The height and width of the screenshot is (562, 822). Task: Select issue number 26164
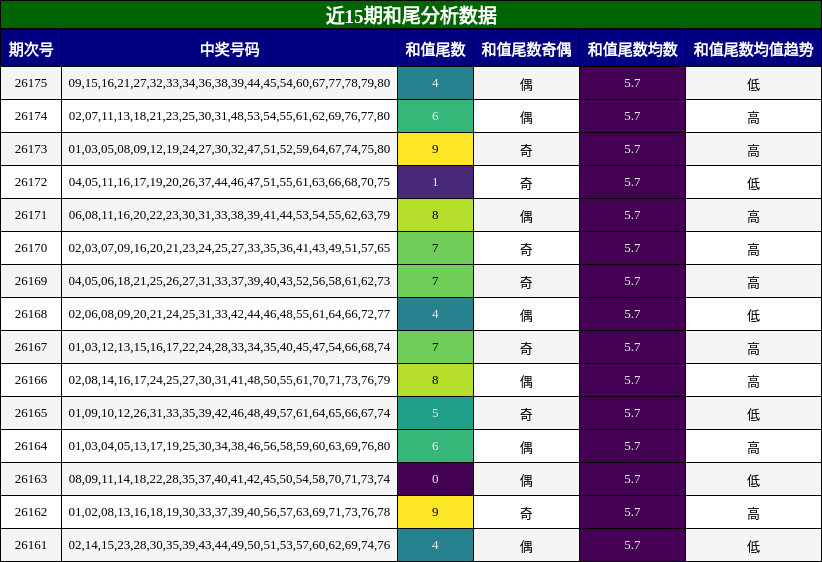click(31, 447)
